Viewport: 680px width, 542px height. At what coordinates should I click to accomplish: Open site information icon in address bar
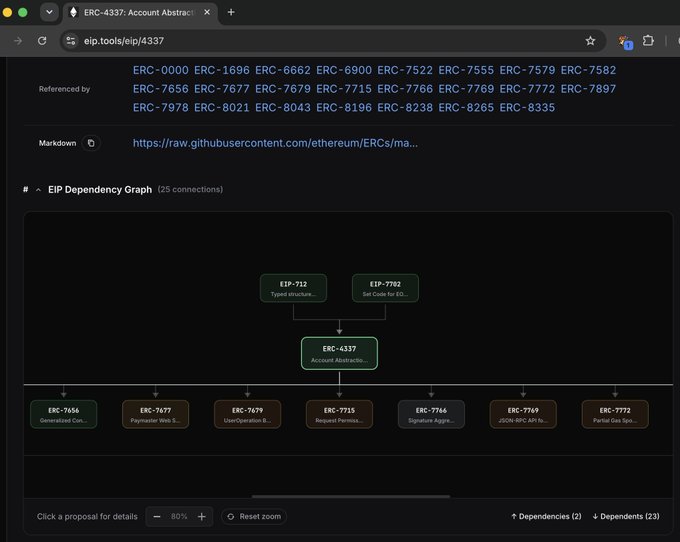[71, 41]
